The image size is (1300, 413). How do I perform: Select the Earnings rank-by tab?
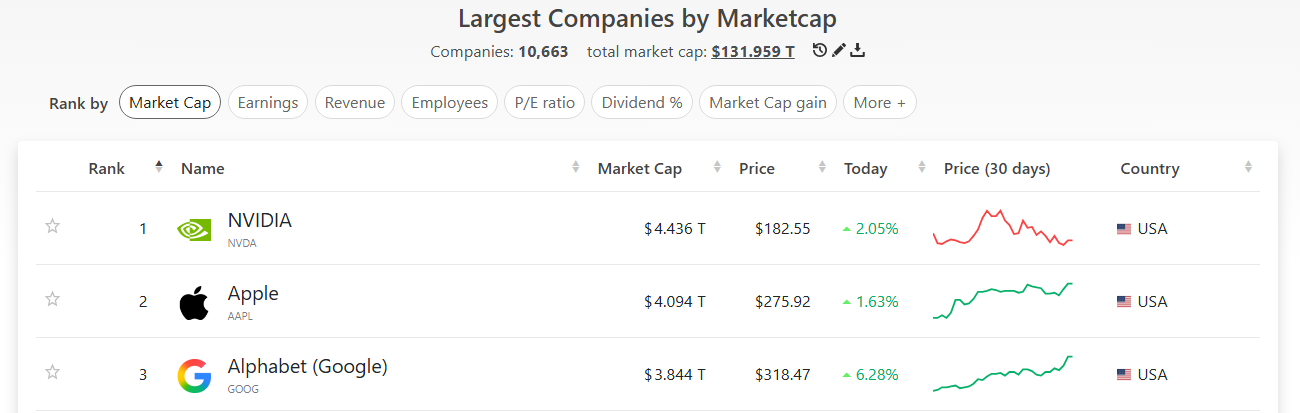tap(268, 102)
